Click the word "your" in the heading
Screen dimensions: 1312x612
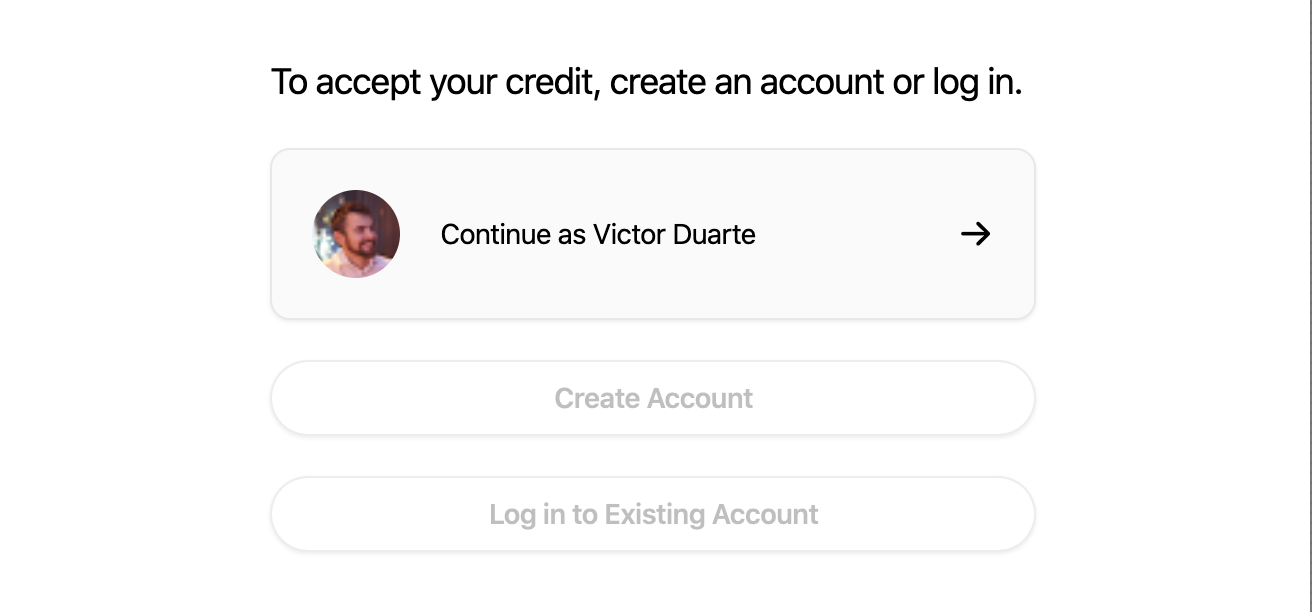click(463, 82)
